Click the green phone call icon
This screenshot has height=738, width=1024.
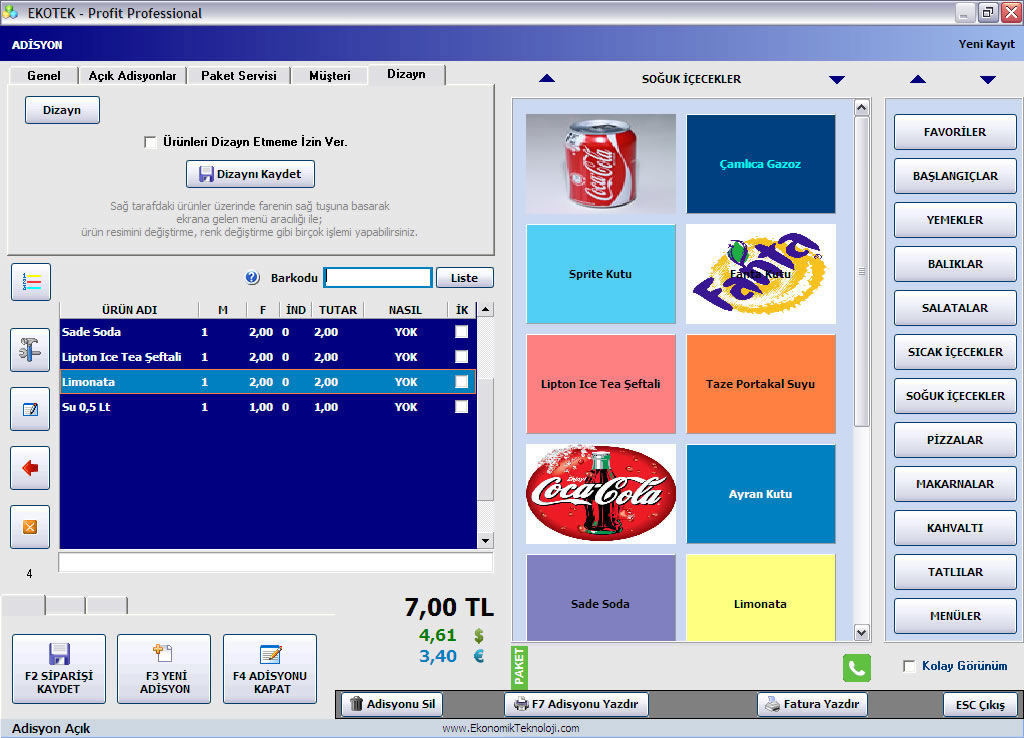tap(857, 667)
